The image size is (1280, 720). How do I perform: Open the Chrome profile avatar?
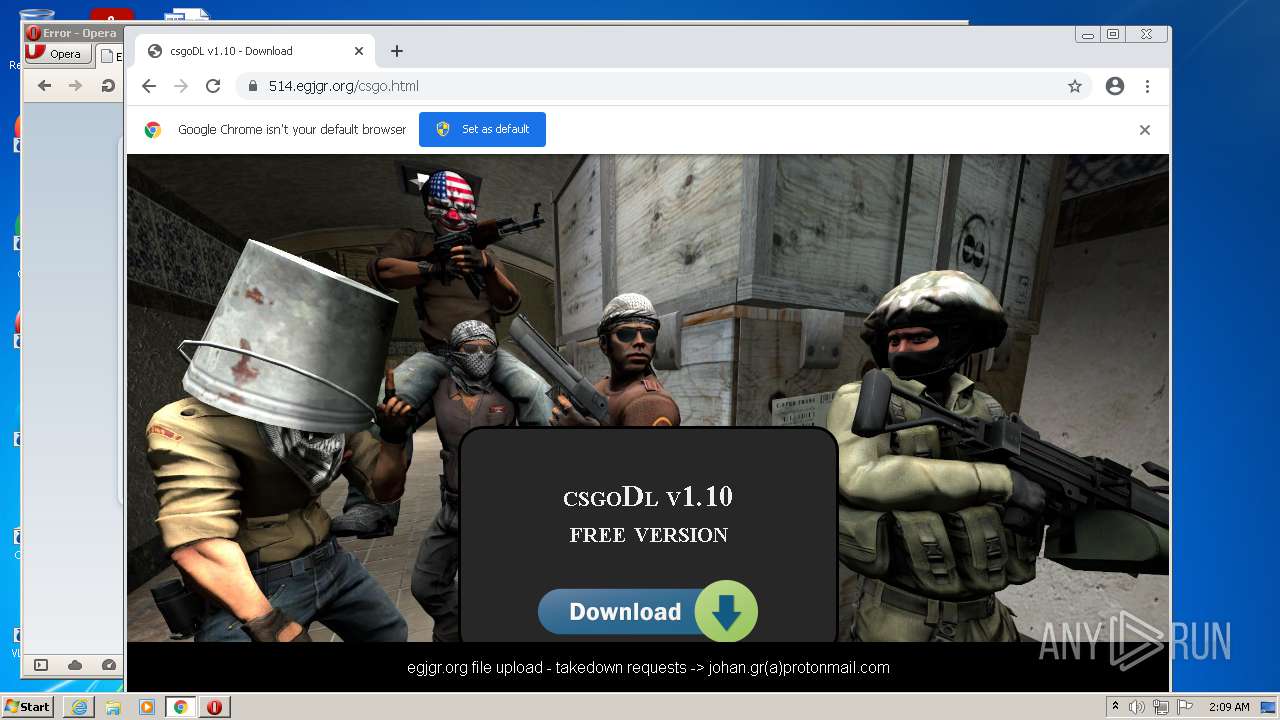tap(1115, 86)
